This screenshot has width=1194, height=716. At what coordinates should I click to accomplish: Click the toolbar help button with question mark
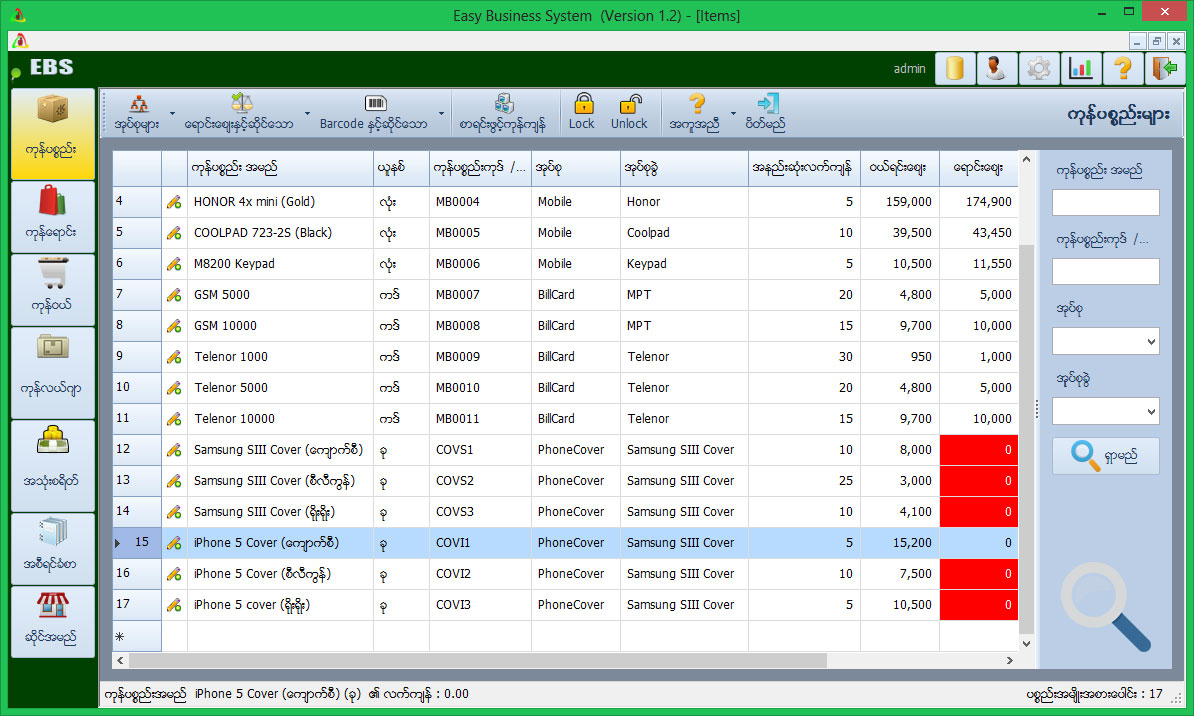point(694,112)
